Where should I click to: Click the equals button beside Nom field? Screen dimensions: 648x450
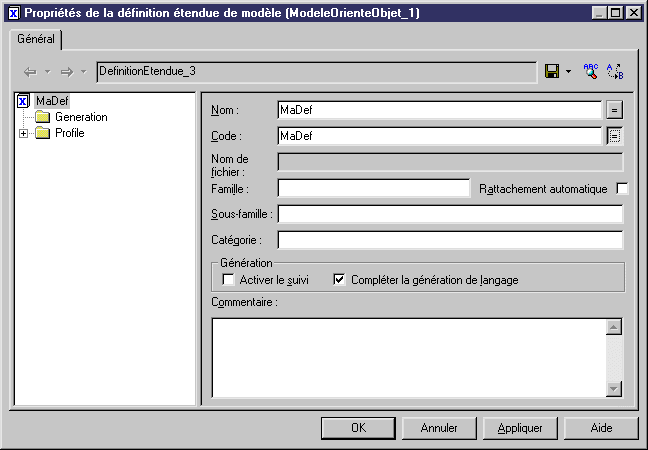(x=615, y=110)
